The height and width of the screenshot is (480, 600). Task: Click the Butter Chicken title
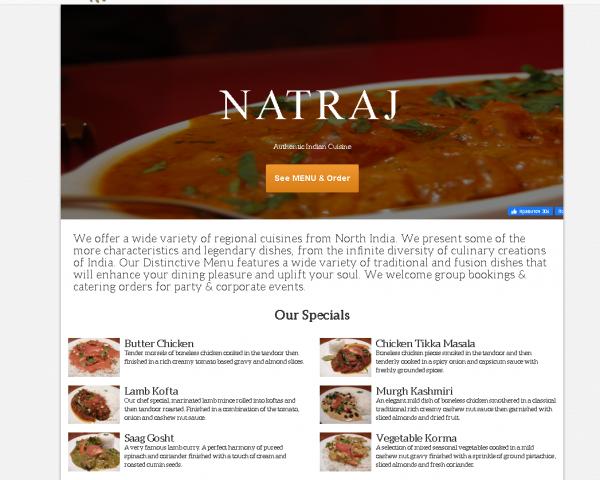tap(159, 343)
